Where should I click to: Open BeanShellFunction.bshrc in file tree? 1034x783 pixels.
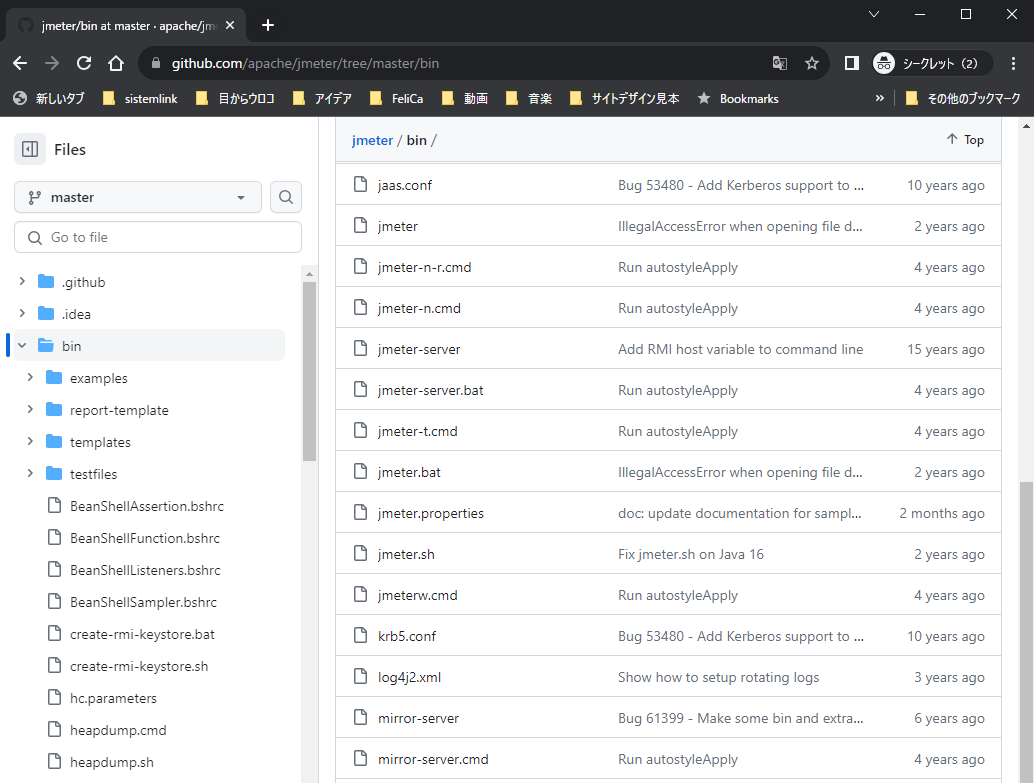click(144, 538)
